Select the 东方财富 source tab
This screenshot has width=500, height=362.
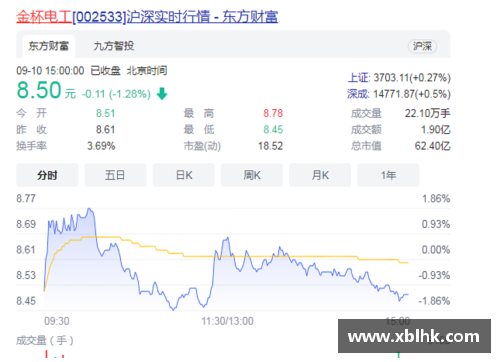click(x=49, y=46)
